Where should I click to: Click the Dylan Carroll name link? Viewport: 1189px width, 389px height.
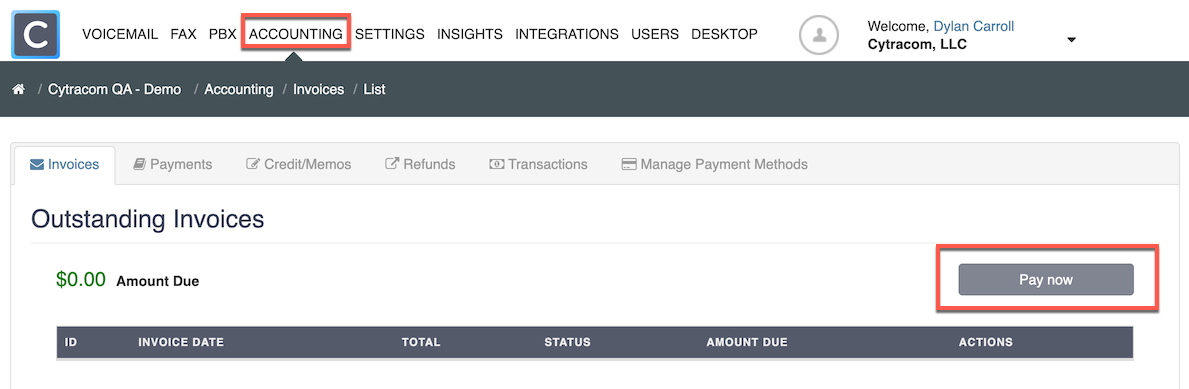[974, 27]
